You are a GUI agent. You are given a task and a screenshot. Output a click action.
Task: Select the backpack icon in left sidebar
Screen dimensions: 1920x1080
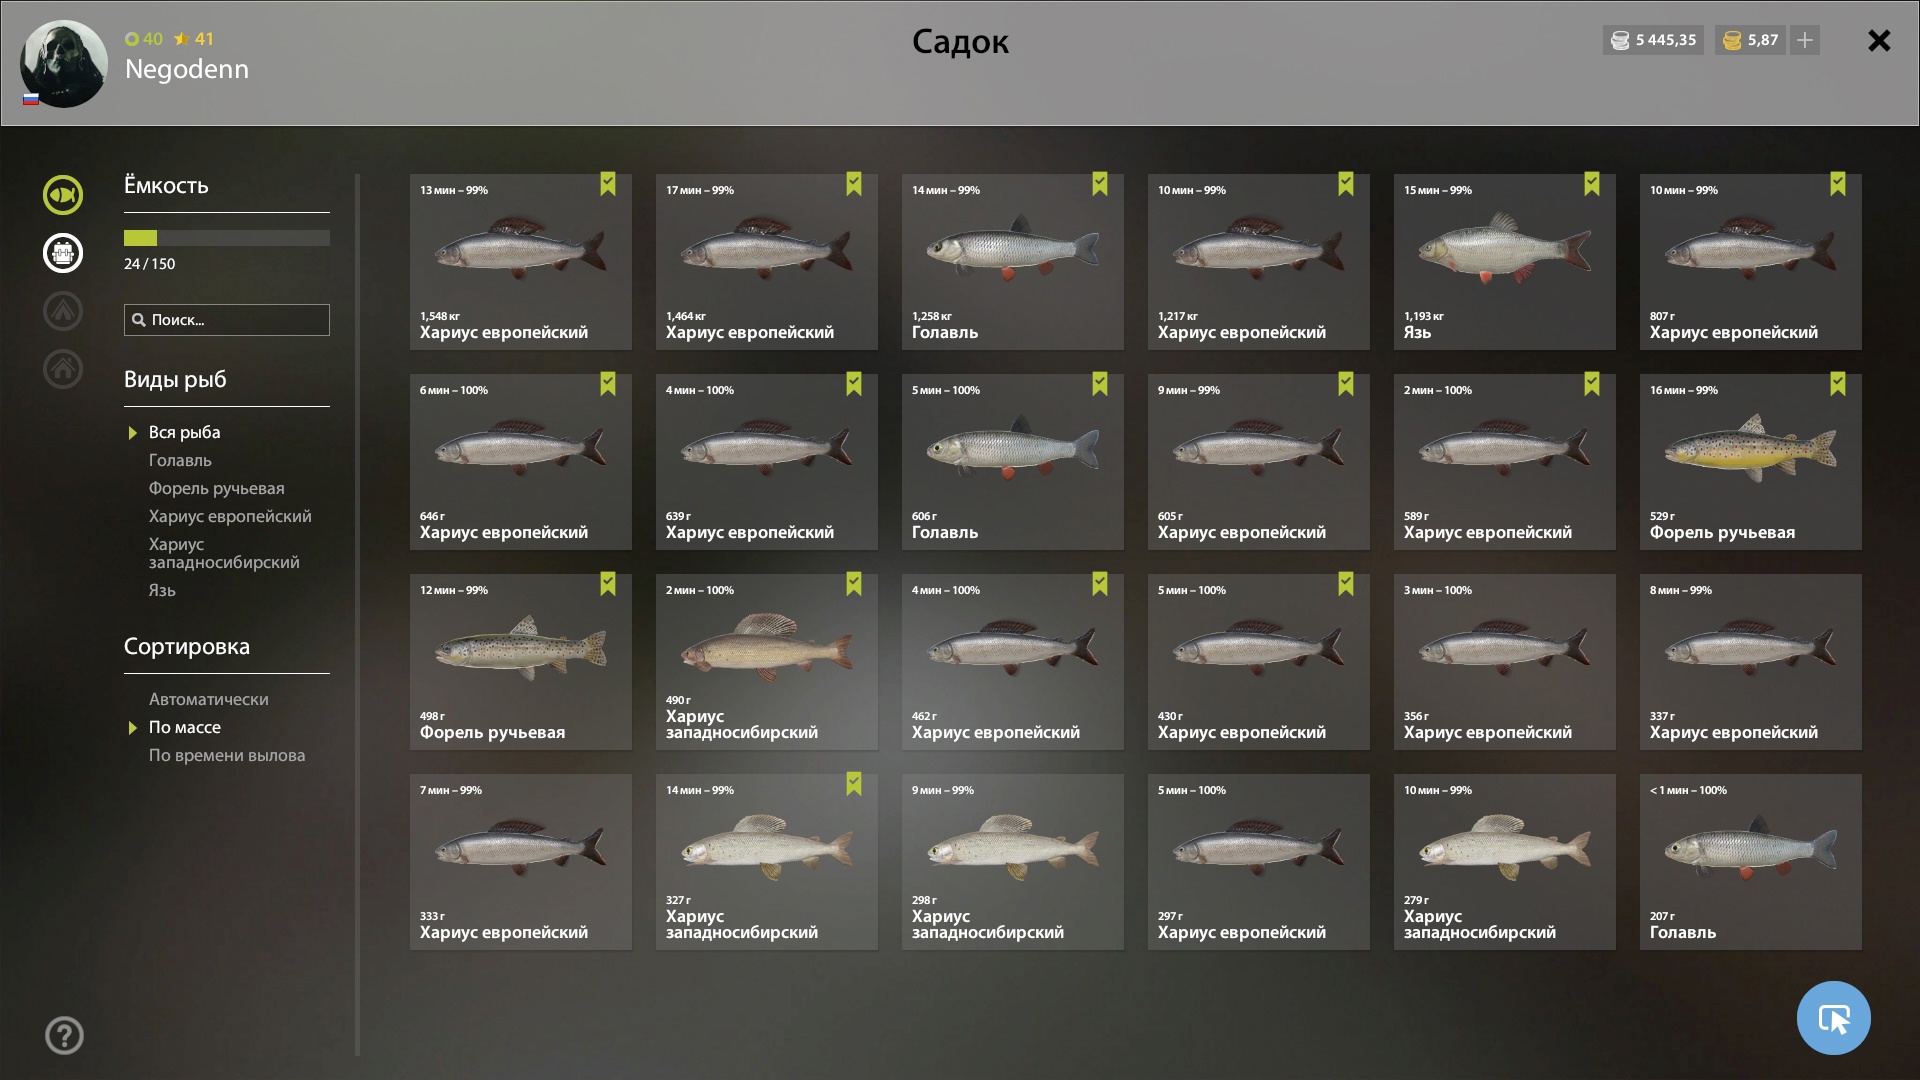63,253
